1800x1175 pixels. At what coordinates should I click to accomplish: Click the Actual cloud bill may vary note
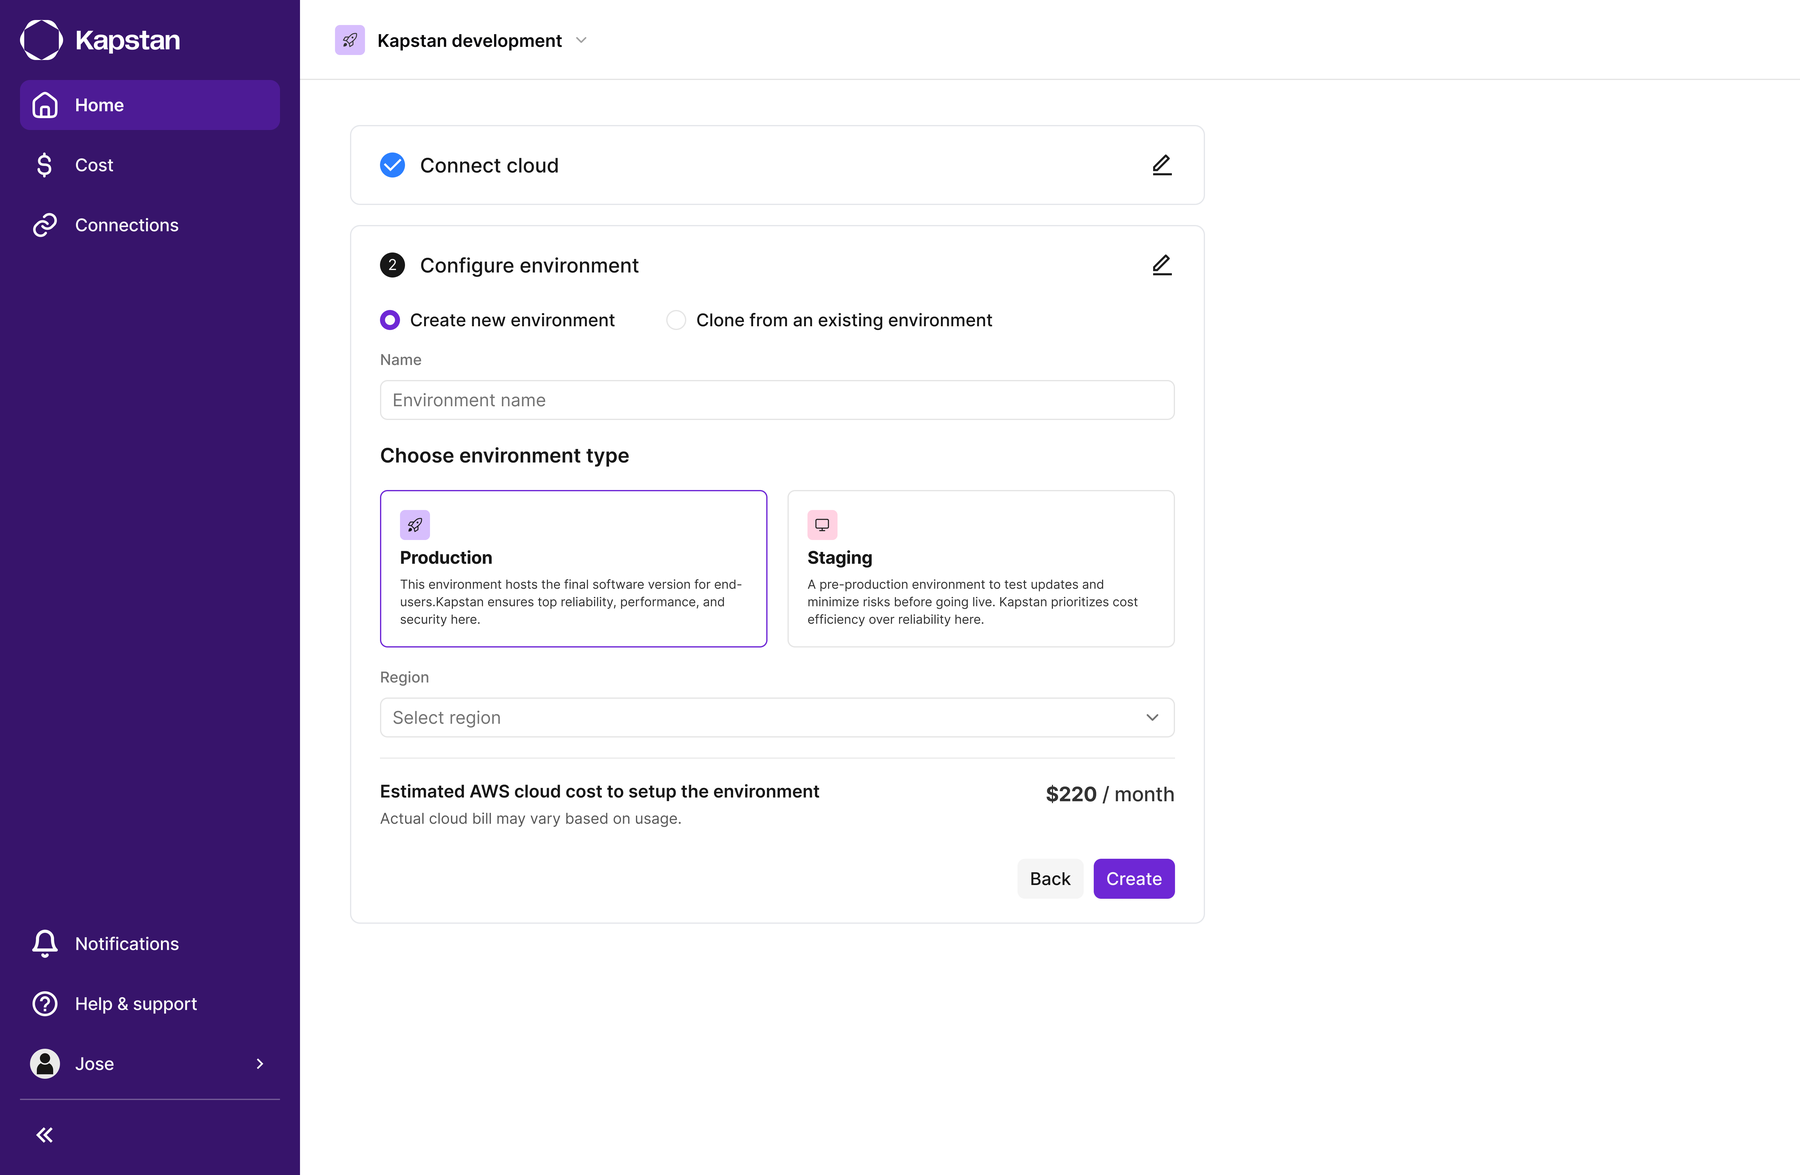(531, 819)
